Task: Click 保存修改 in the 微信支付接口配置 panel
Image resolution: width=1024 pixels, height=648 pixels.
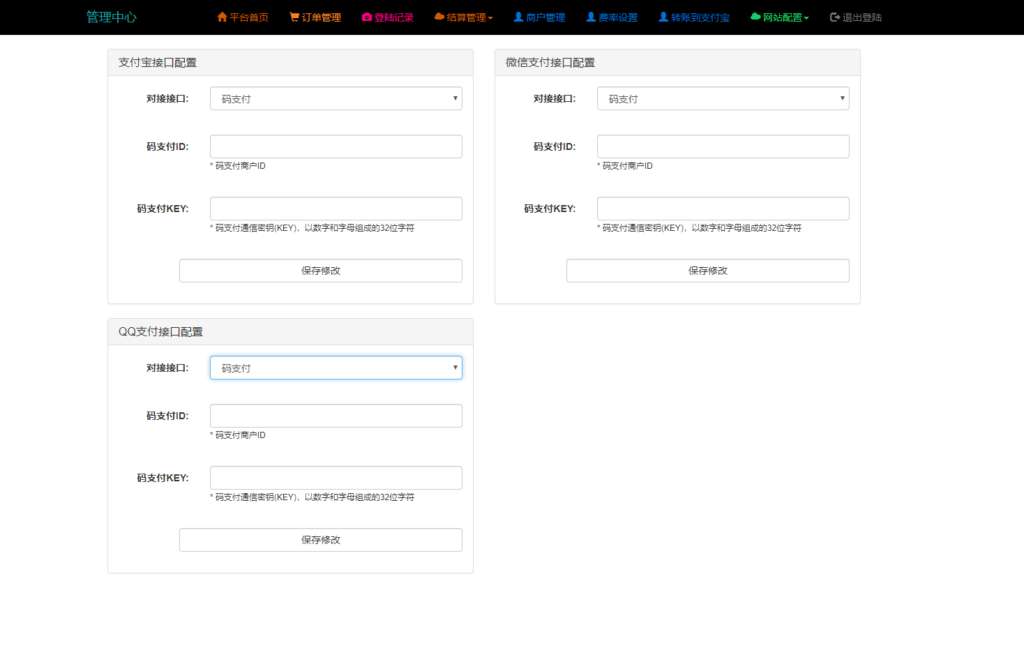Action: [707, 270]
